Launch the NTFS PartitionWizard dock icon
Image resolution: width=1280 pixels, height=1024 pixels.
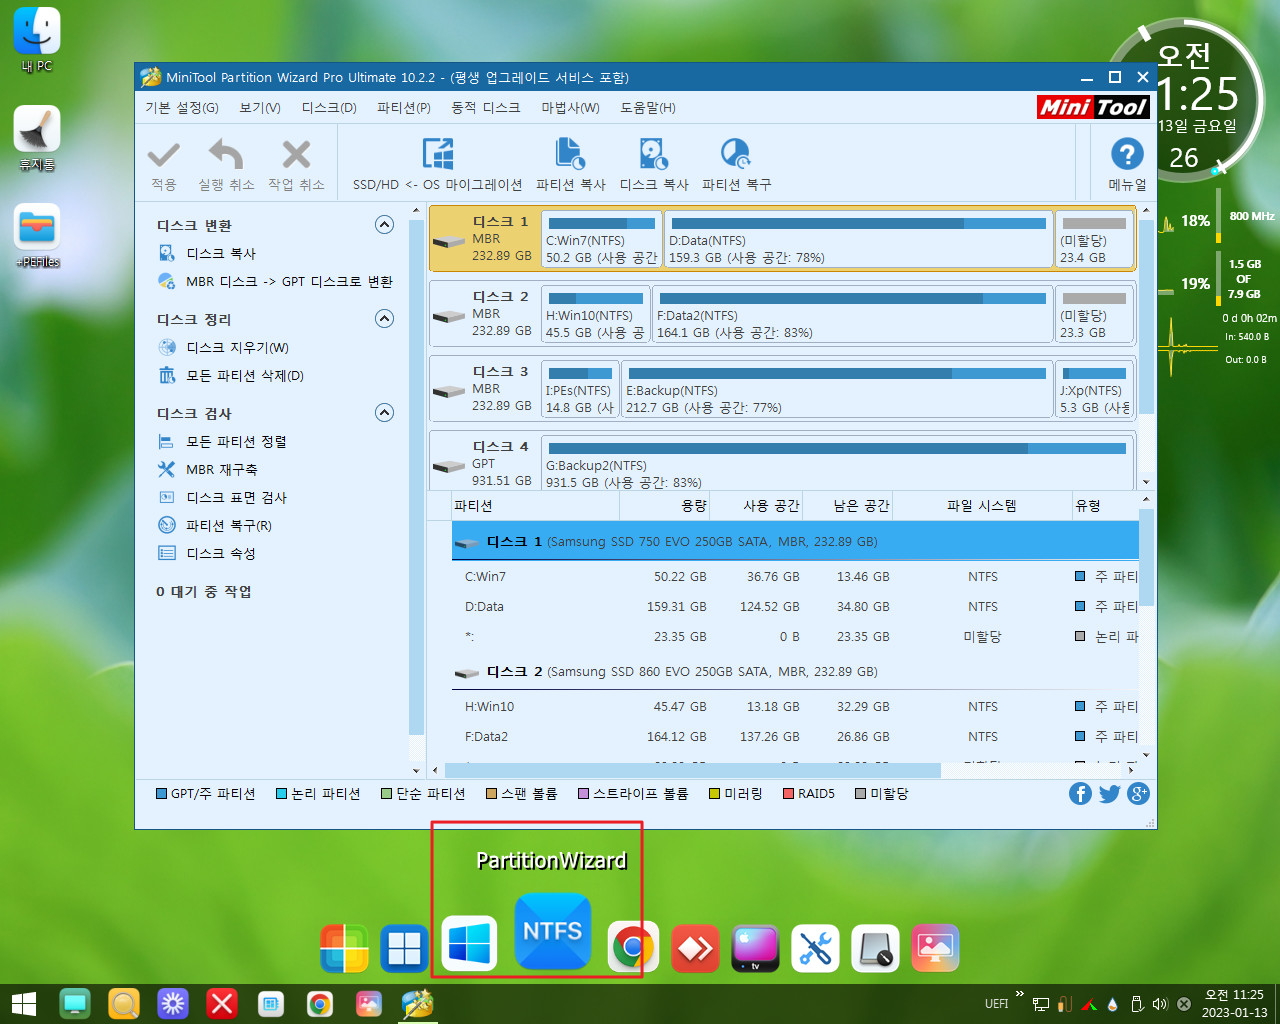tap(553, 932)
